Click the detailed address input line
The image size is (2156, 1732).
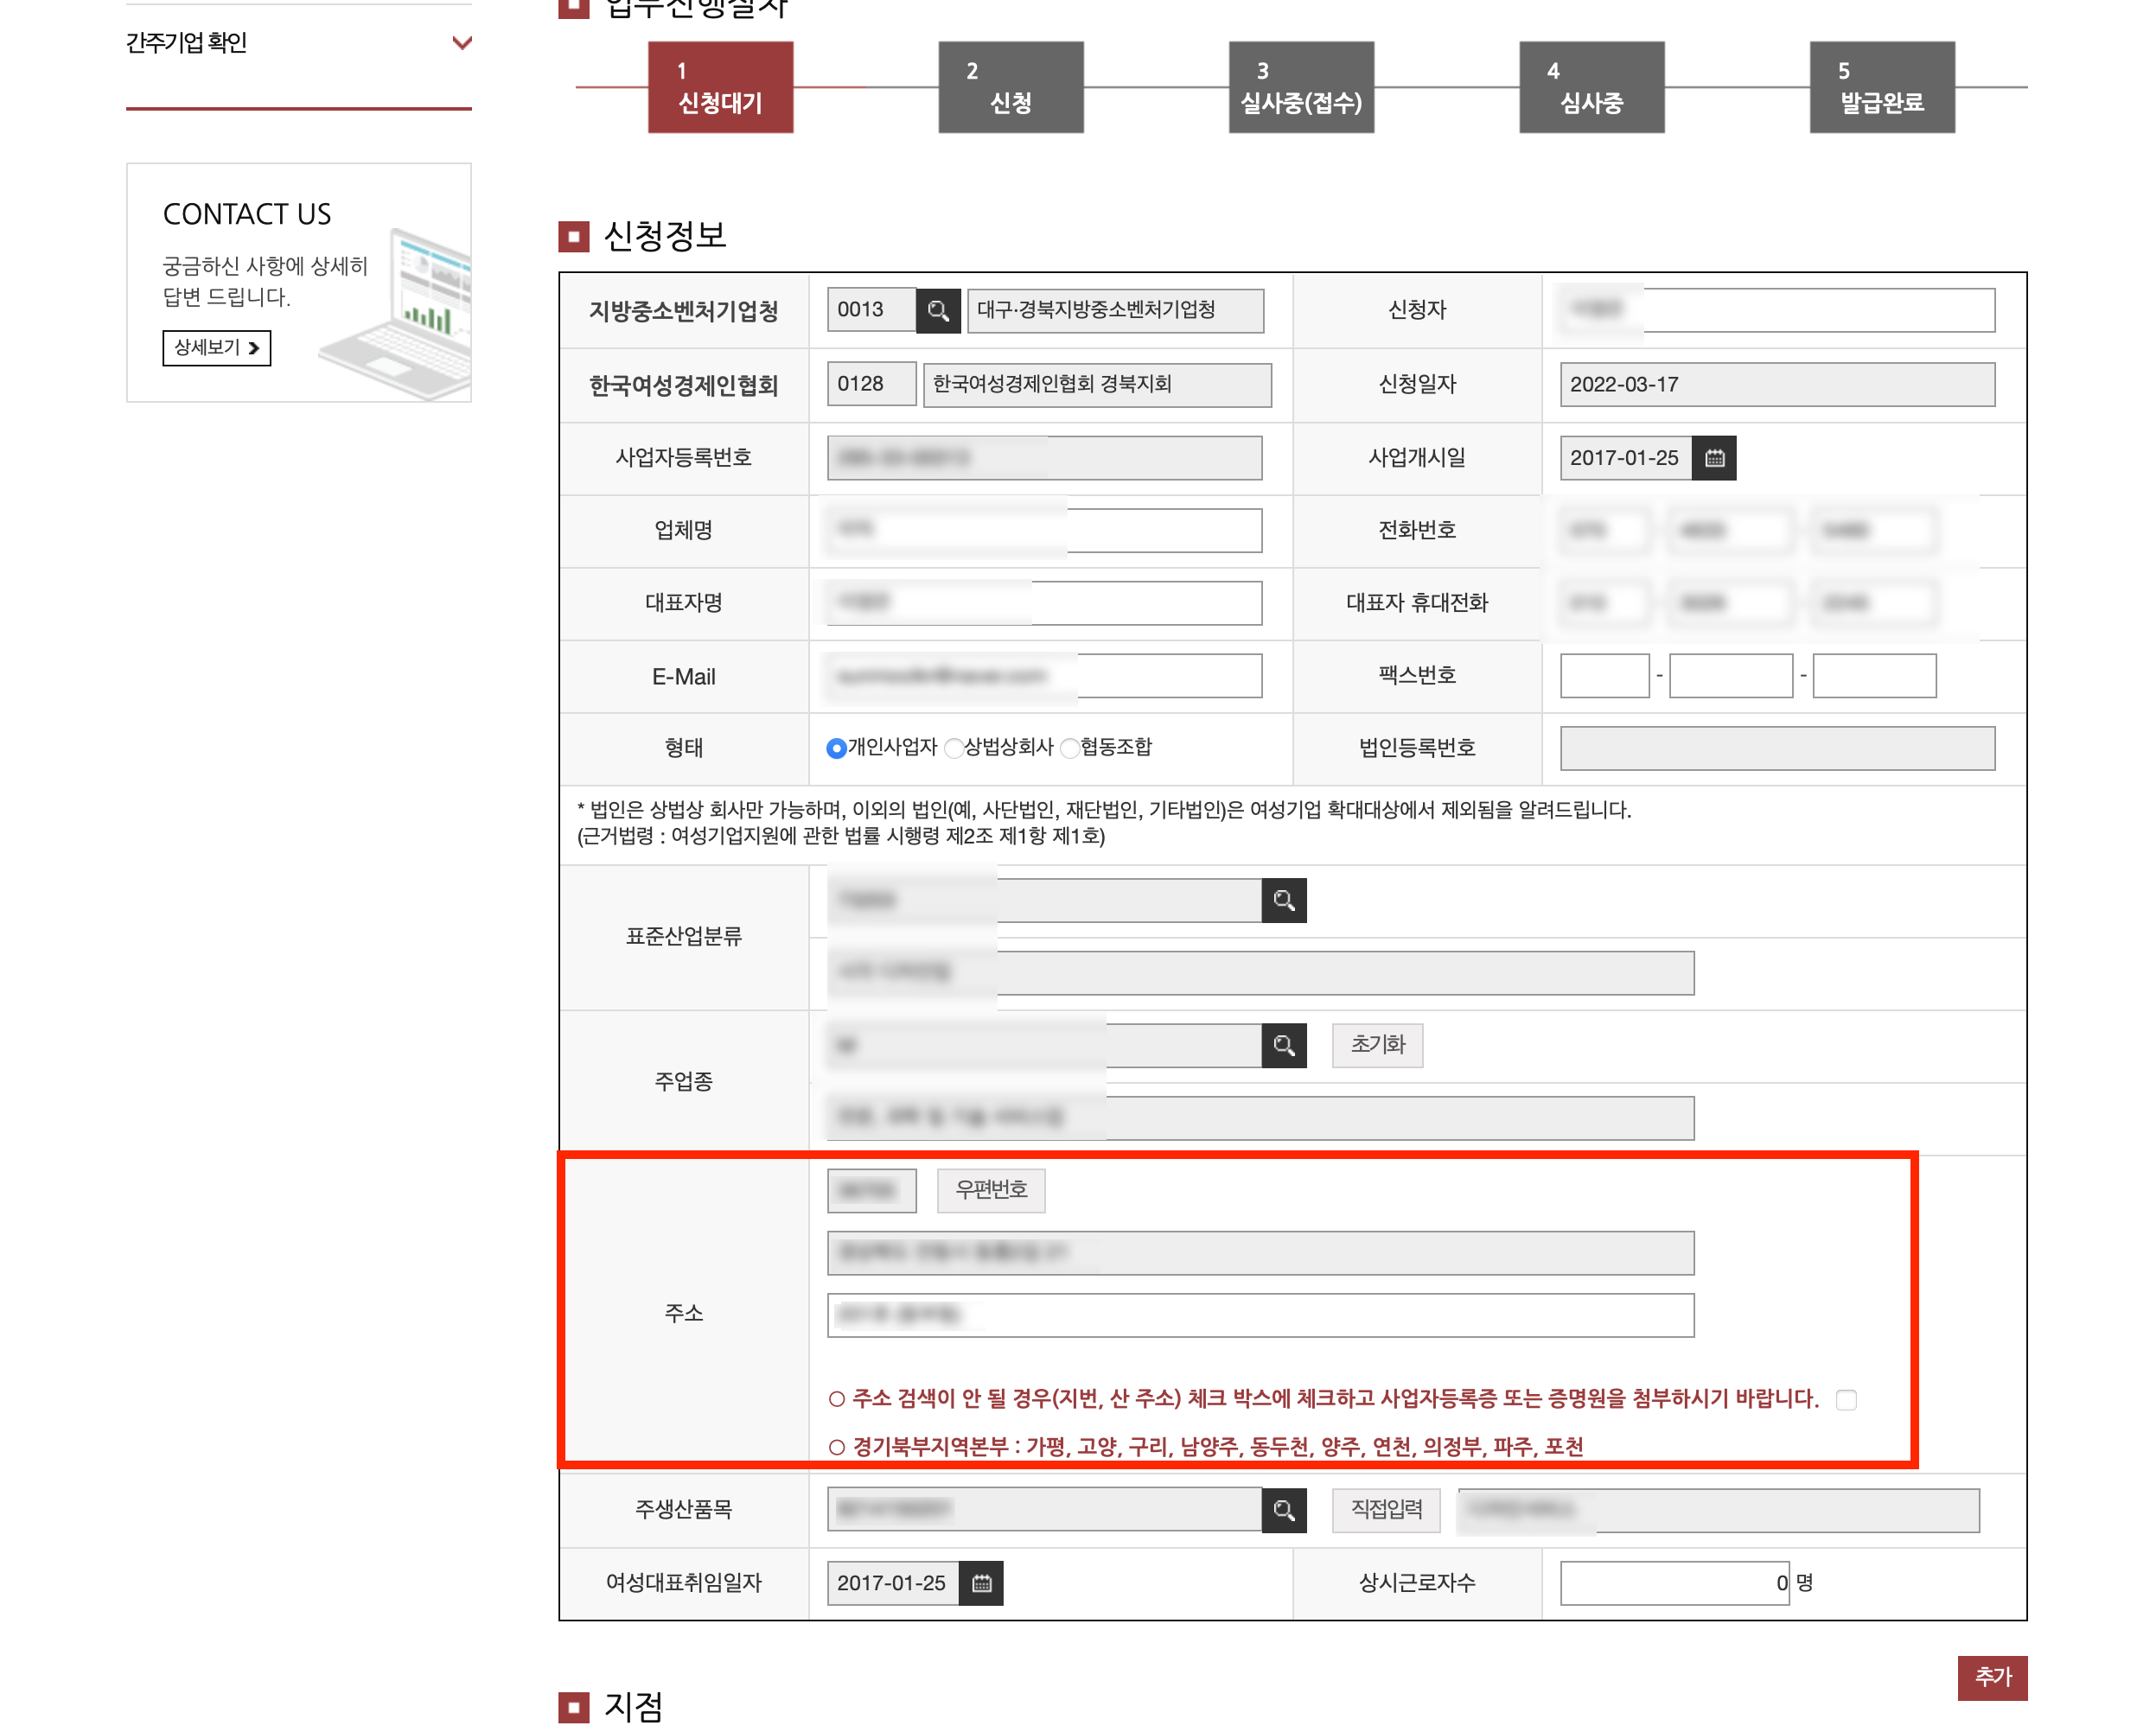point(1260,1315)
